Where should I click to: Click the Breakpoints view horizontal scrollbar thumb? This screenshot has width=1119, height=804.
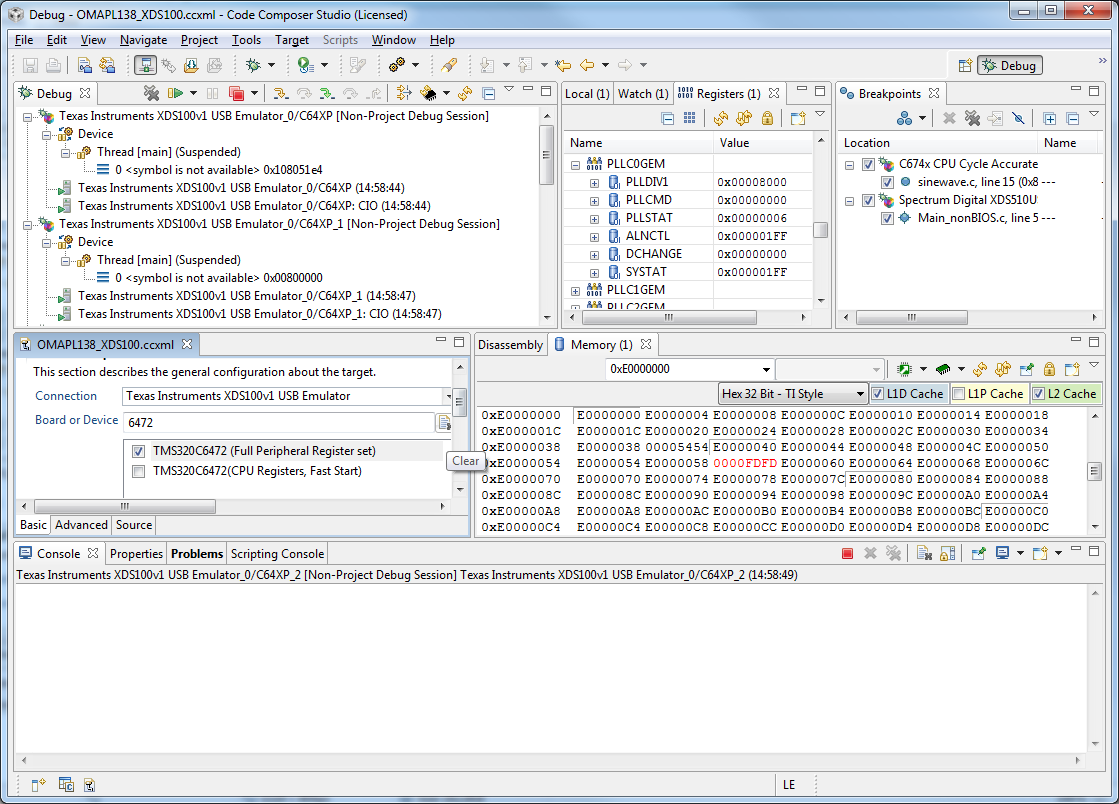point(911,317)
